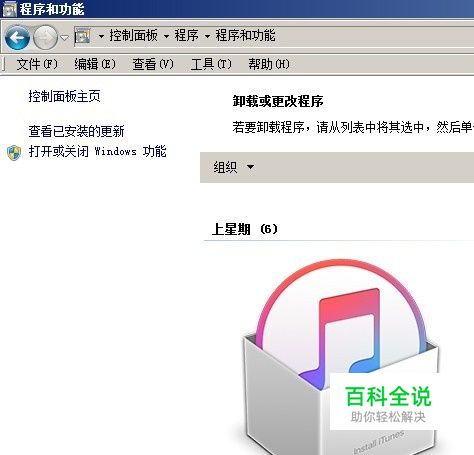
Task: Expand arrow before 控制面板 breadcrumb
Action: pyautogui.click(x=101, y=36)
